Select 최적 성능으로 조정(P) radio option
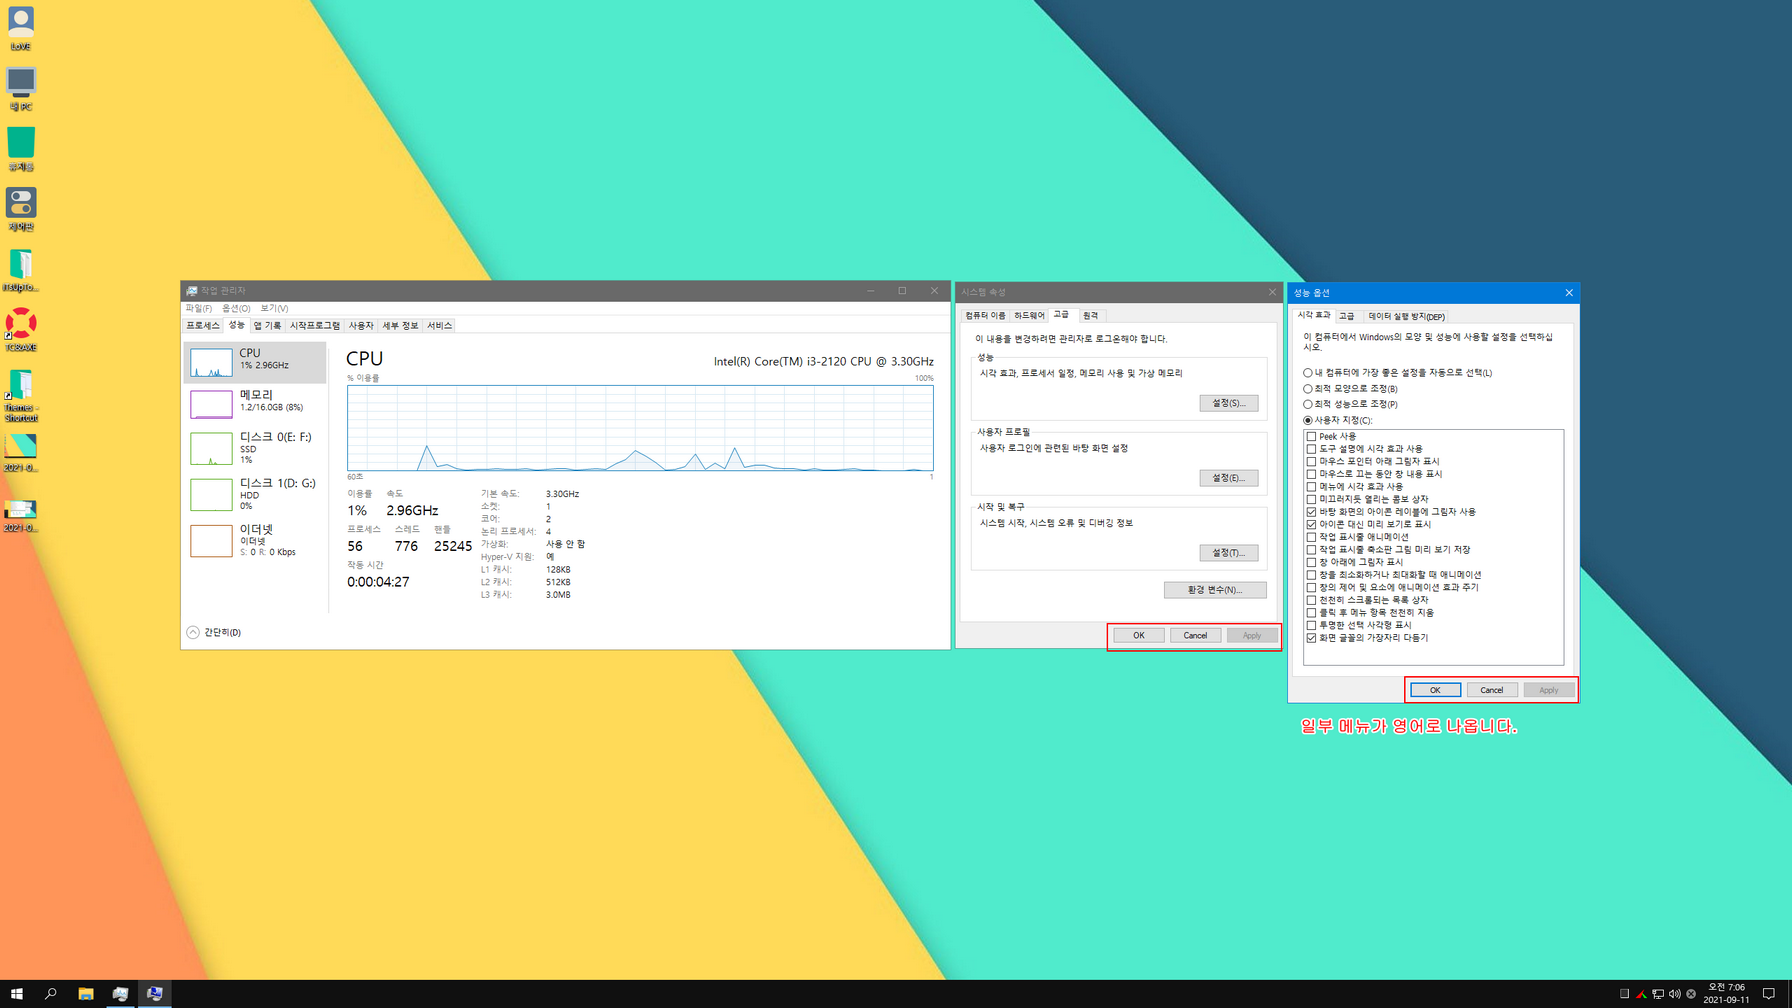 coord(1350,405)
